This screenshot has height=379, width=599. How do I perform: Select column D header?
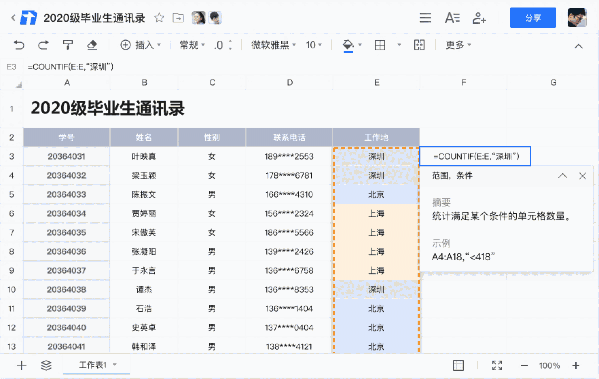click(x=290, y=83)
